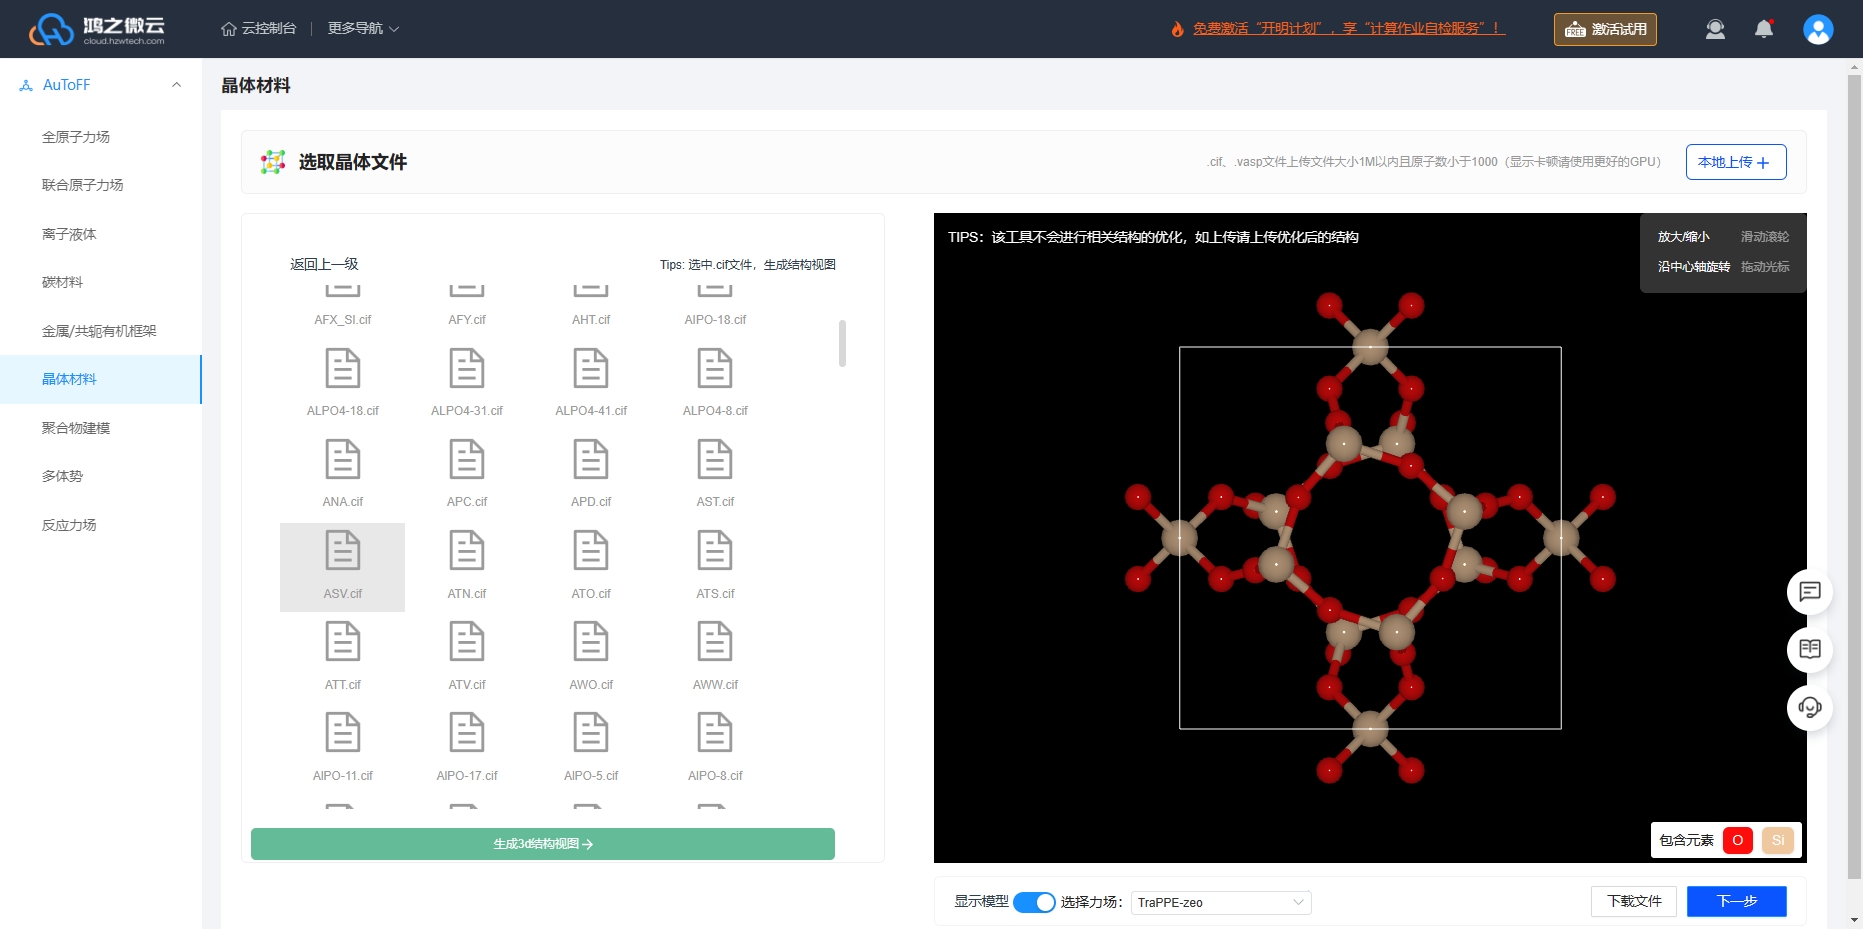Click the AFY.cif file name
The width and height of the screenshot is (1863, 929).
467,320
